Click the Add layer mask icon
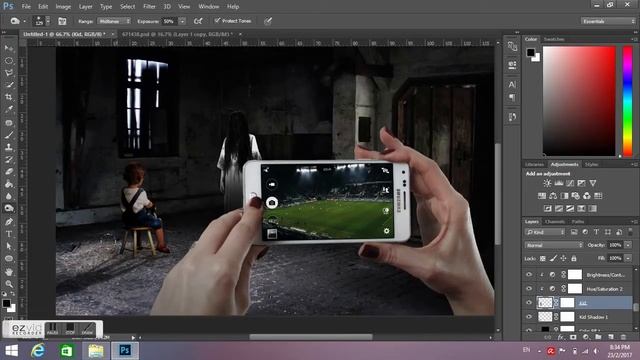Viewport: 640px width, 360px height. click(x=573, y=337)
